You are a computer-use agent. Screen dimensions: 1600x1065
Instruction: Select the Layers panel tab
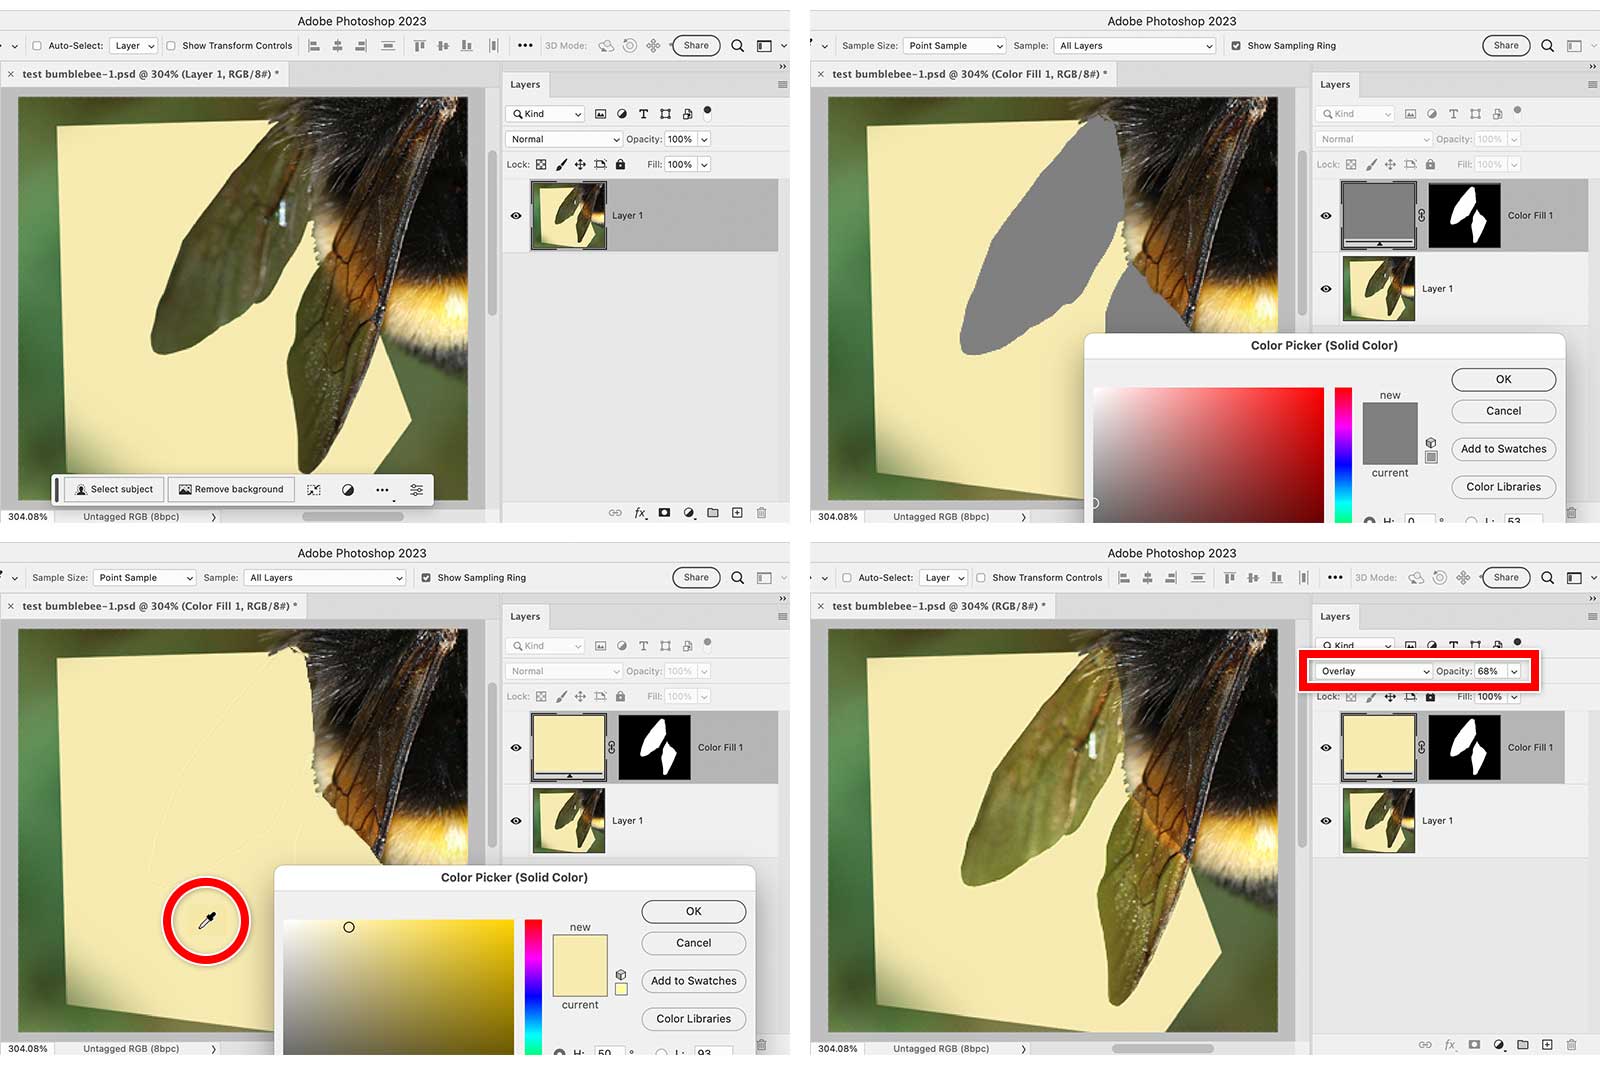(525, 84)
